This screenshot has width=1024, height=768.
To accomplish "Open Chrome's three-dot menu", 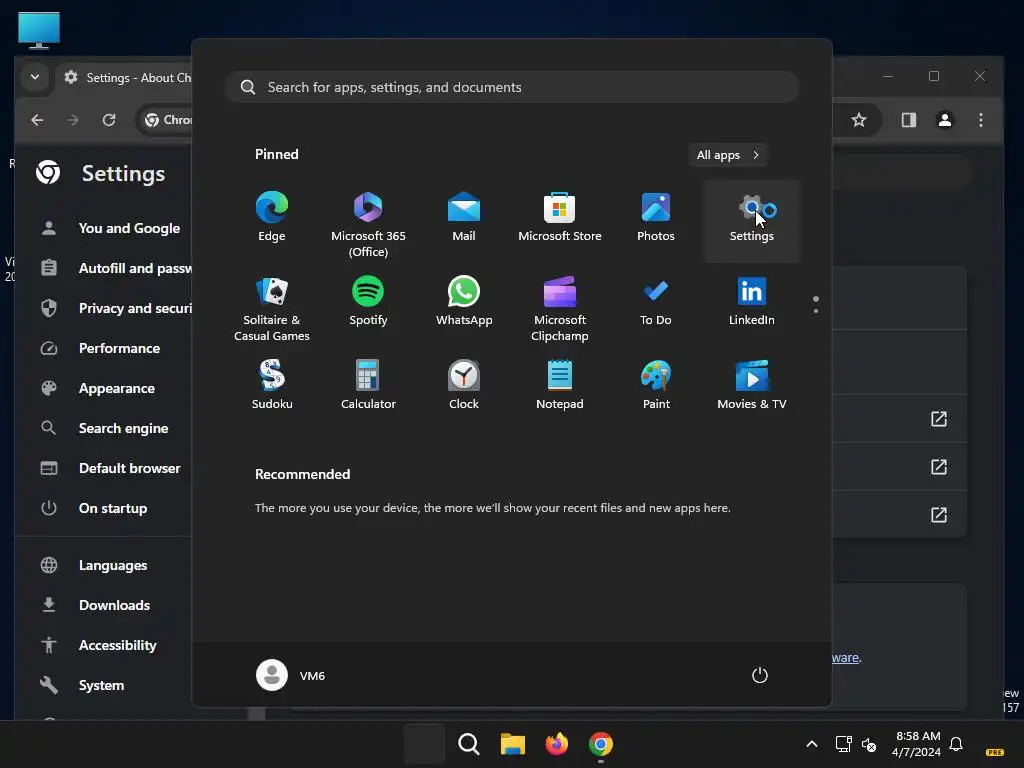I will click(x=980, y=120).
